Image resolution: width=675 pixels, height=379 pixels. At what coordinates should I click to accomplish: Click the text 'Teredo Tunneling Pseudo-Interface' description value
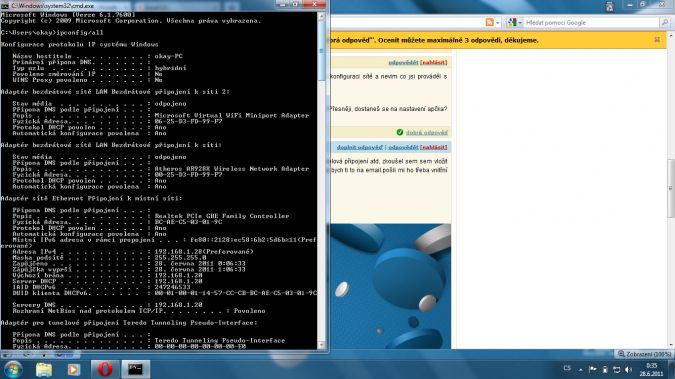pyautogui.click(x=220, y=340)
